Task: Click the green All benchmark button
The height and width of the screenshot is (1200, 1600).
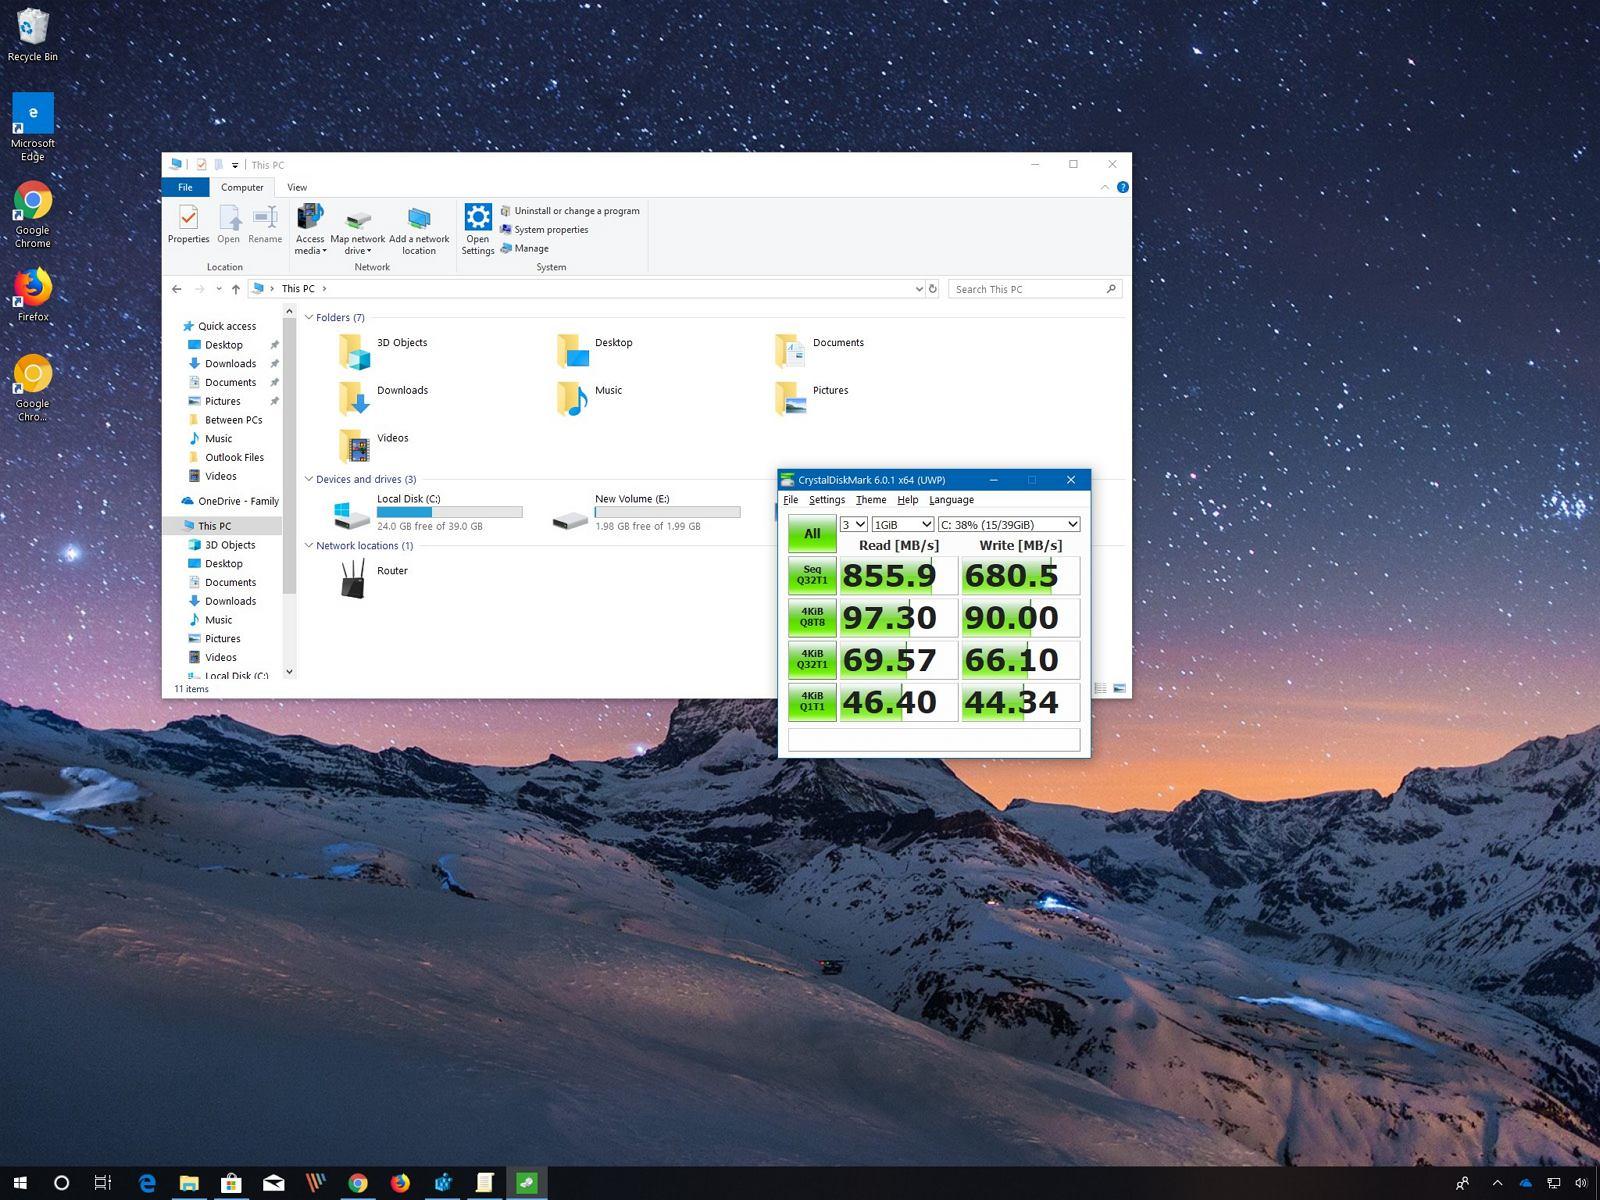Action: pos(811,533)
